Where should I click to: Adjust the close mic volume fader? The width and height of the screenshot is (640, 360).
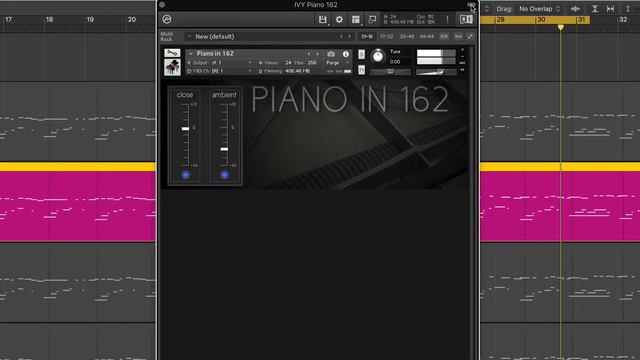pyautogui.click(x=185, y=129)
